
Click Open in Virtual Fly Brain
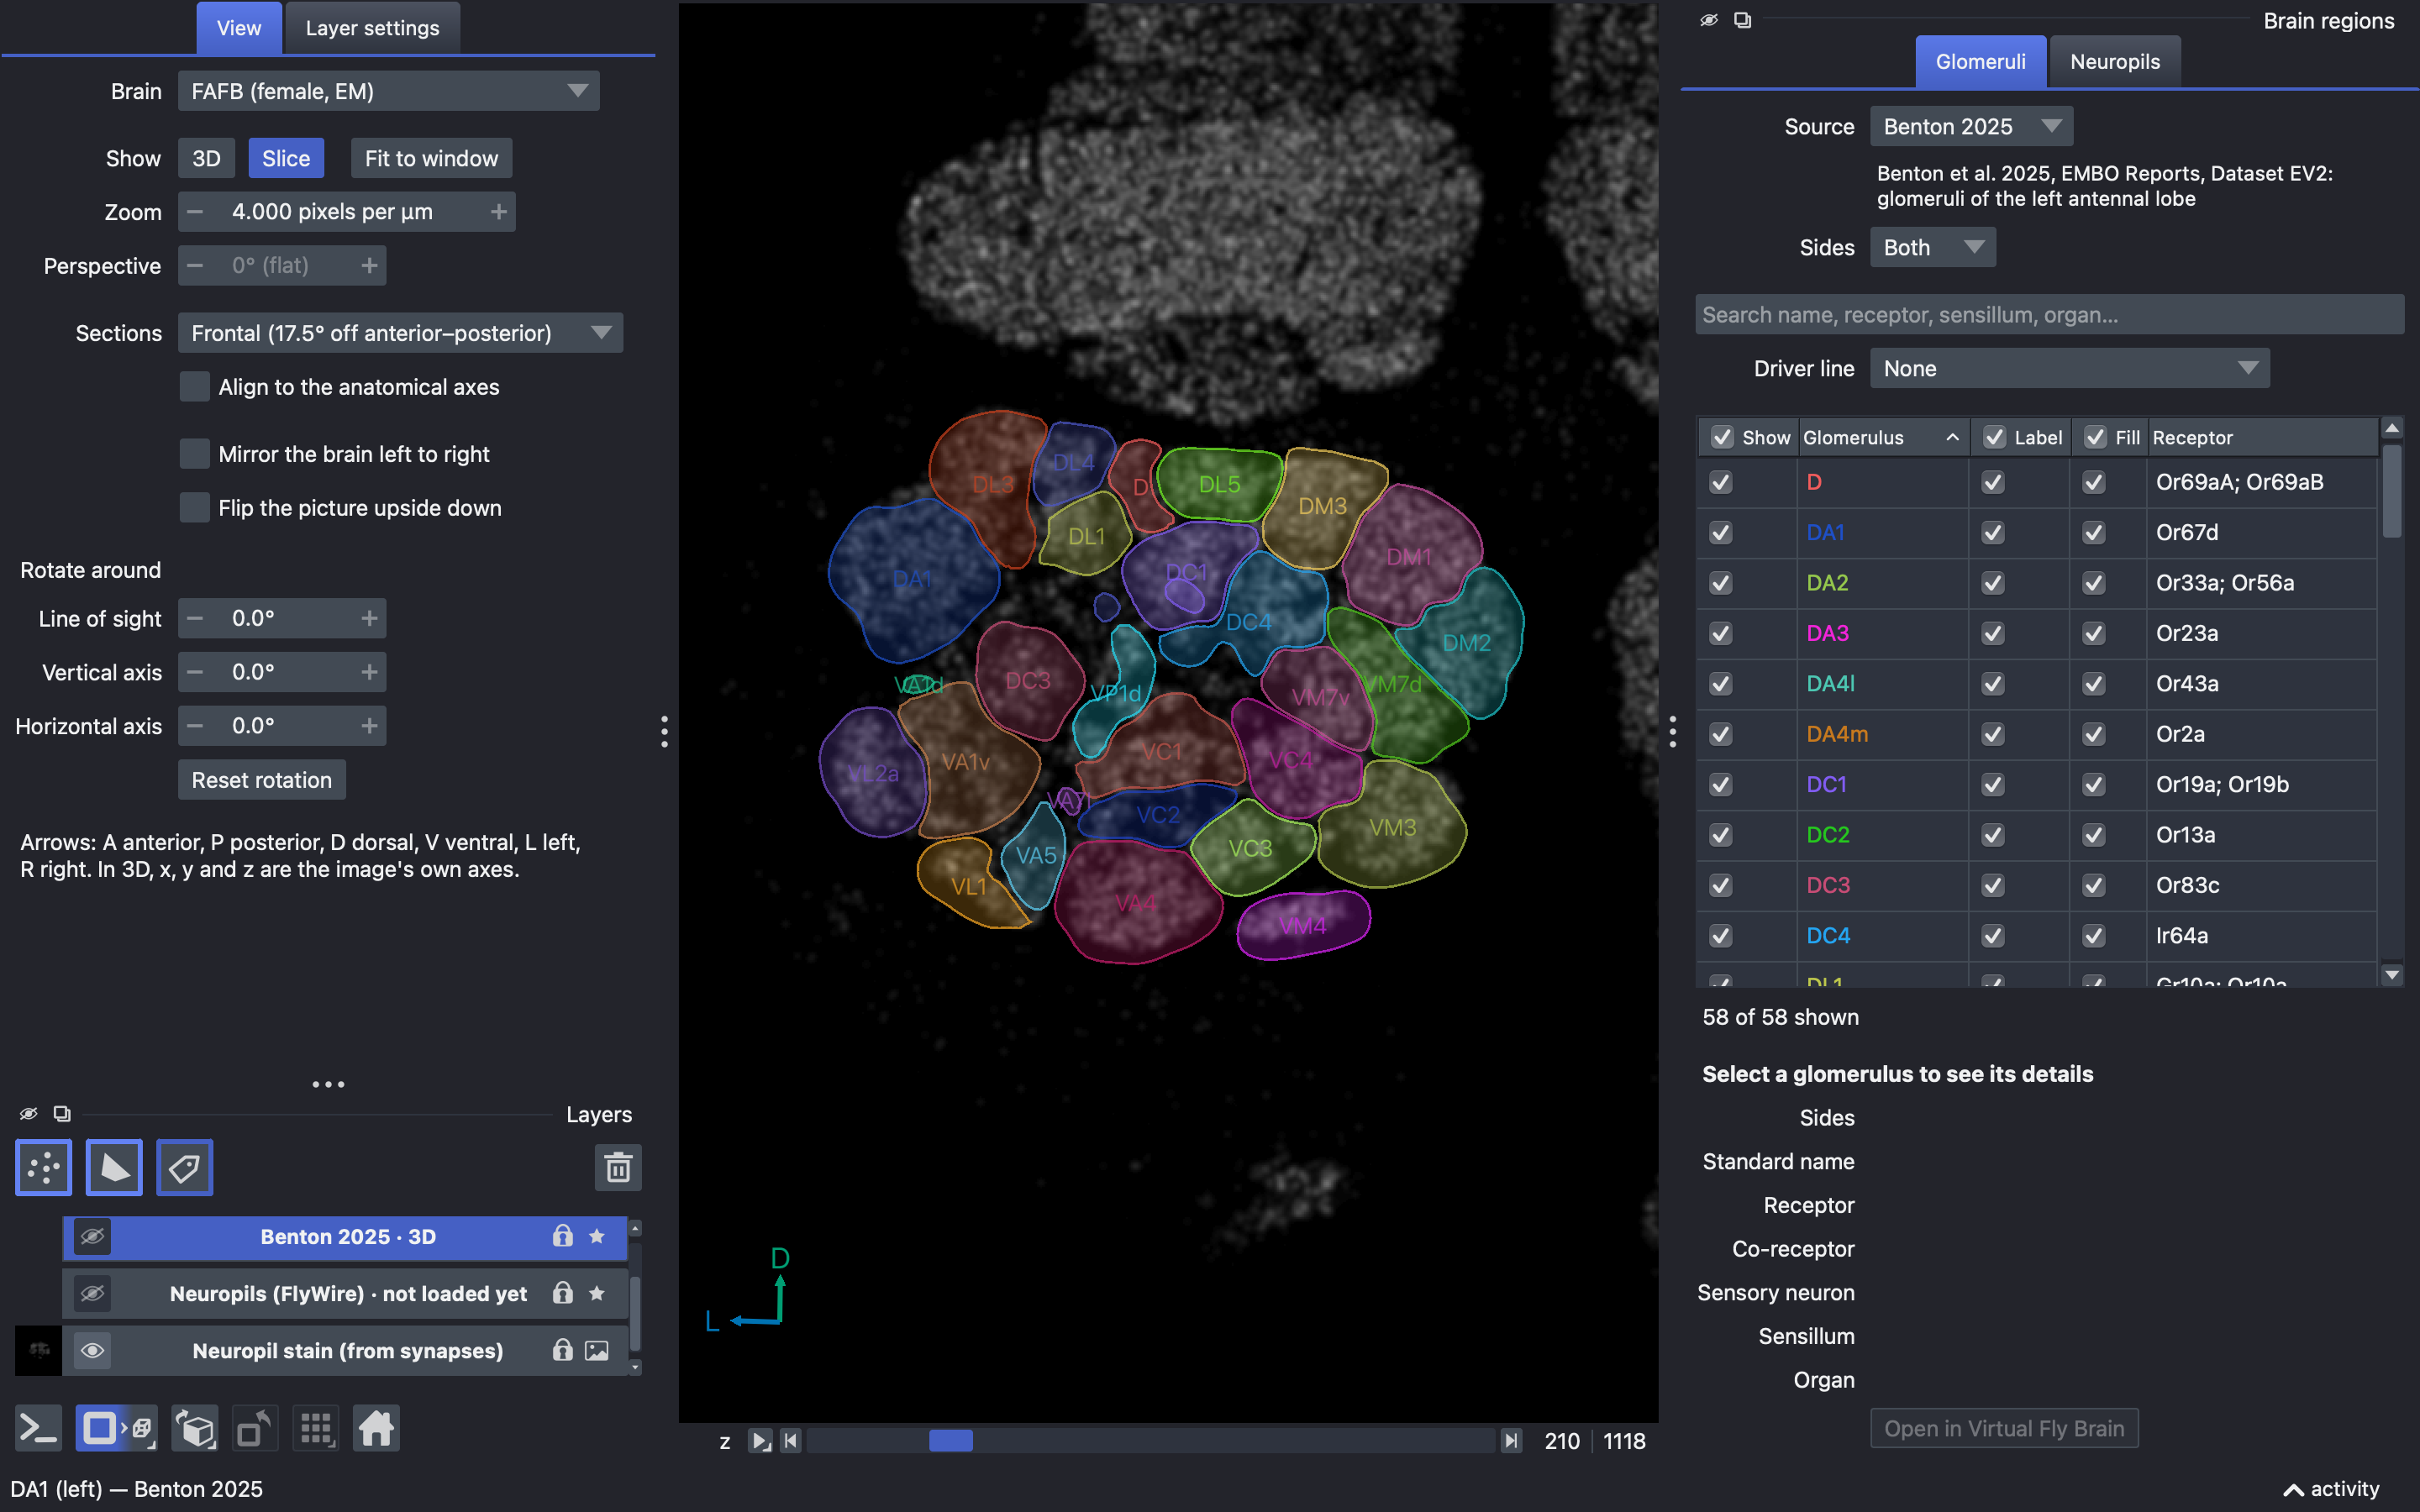click(x=2004, y=1428)
